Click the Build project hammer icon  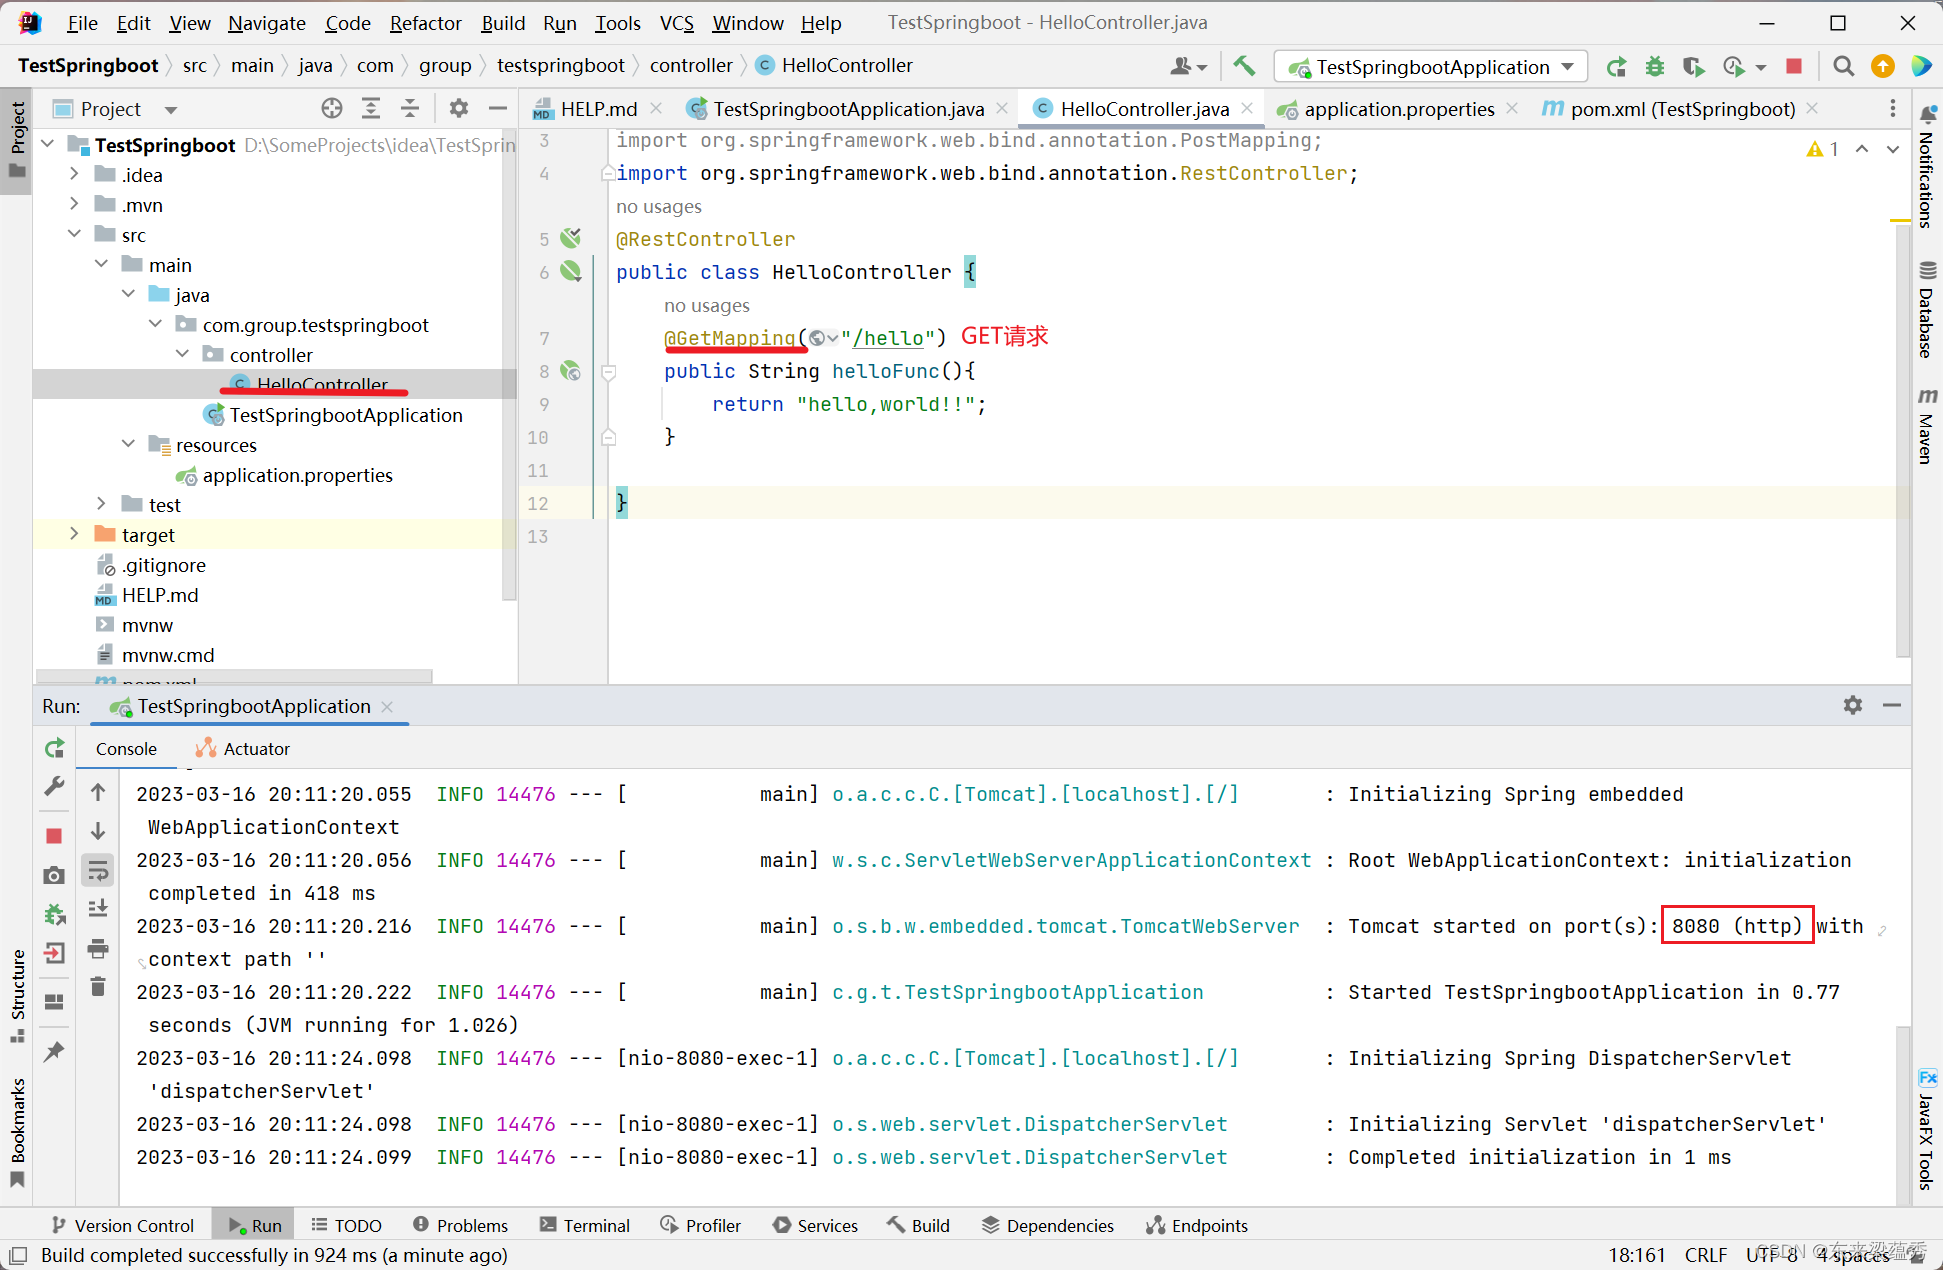tap(1244, 66)
